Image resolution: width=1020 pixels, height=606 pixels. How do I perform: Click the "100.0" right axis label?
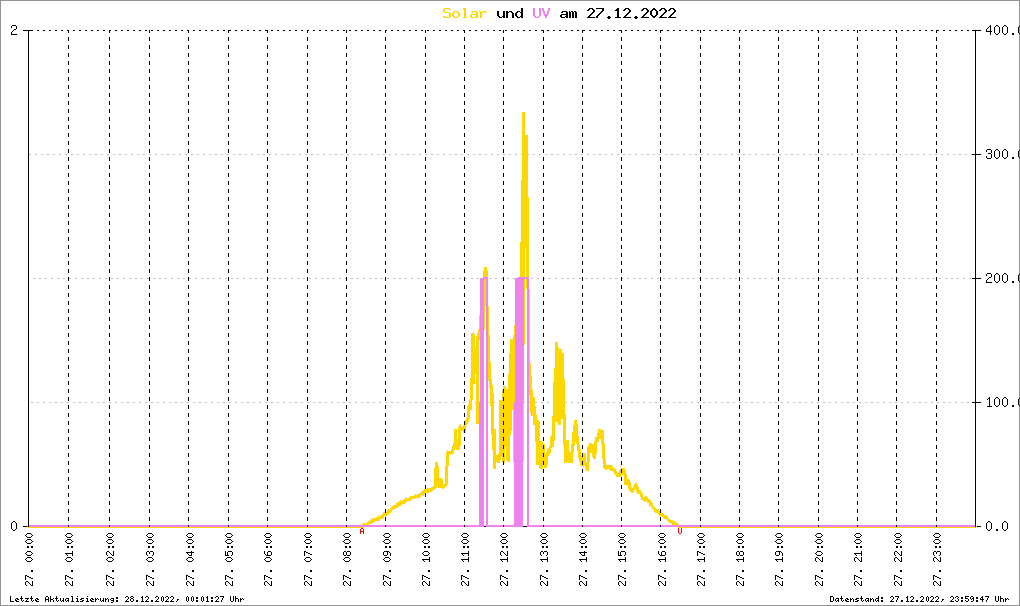tap(999, 403)
